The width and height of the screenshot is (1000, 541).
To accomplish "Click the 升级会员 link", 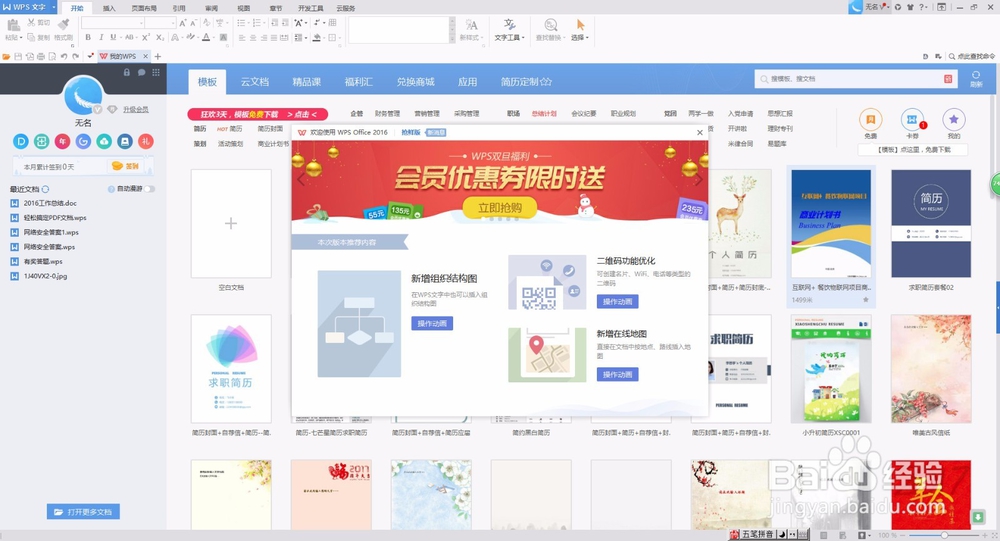I will (x=136, y=110).
